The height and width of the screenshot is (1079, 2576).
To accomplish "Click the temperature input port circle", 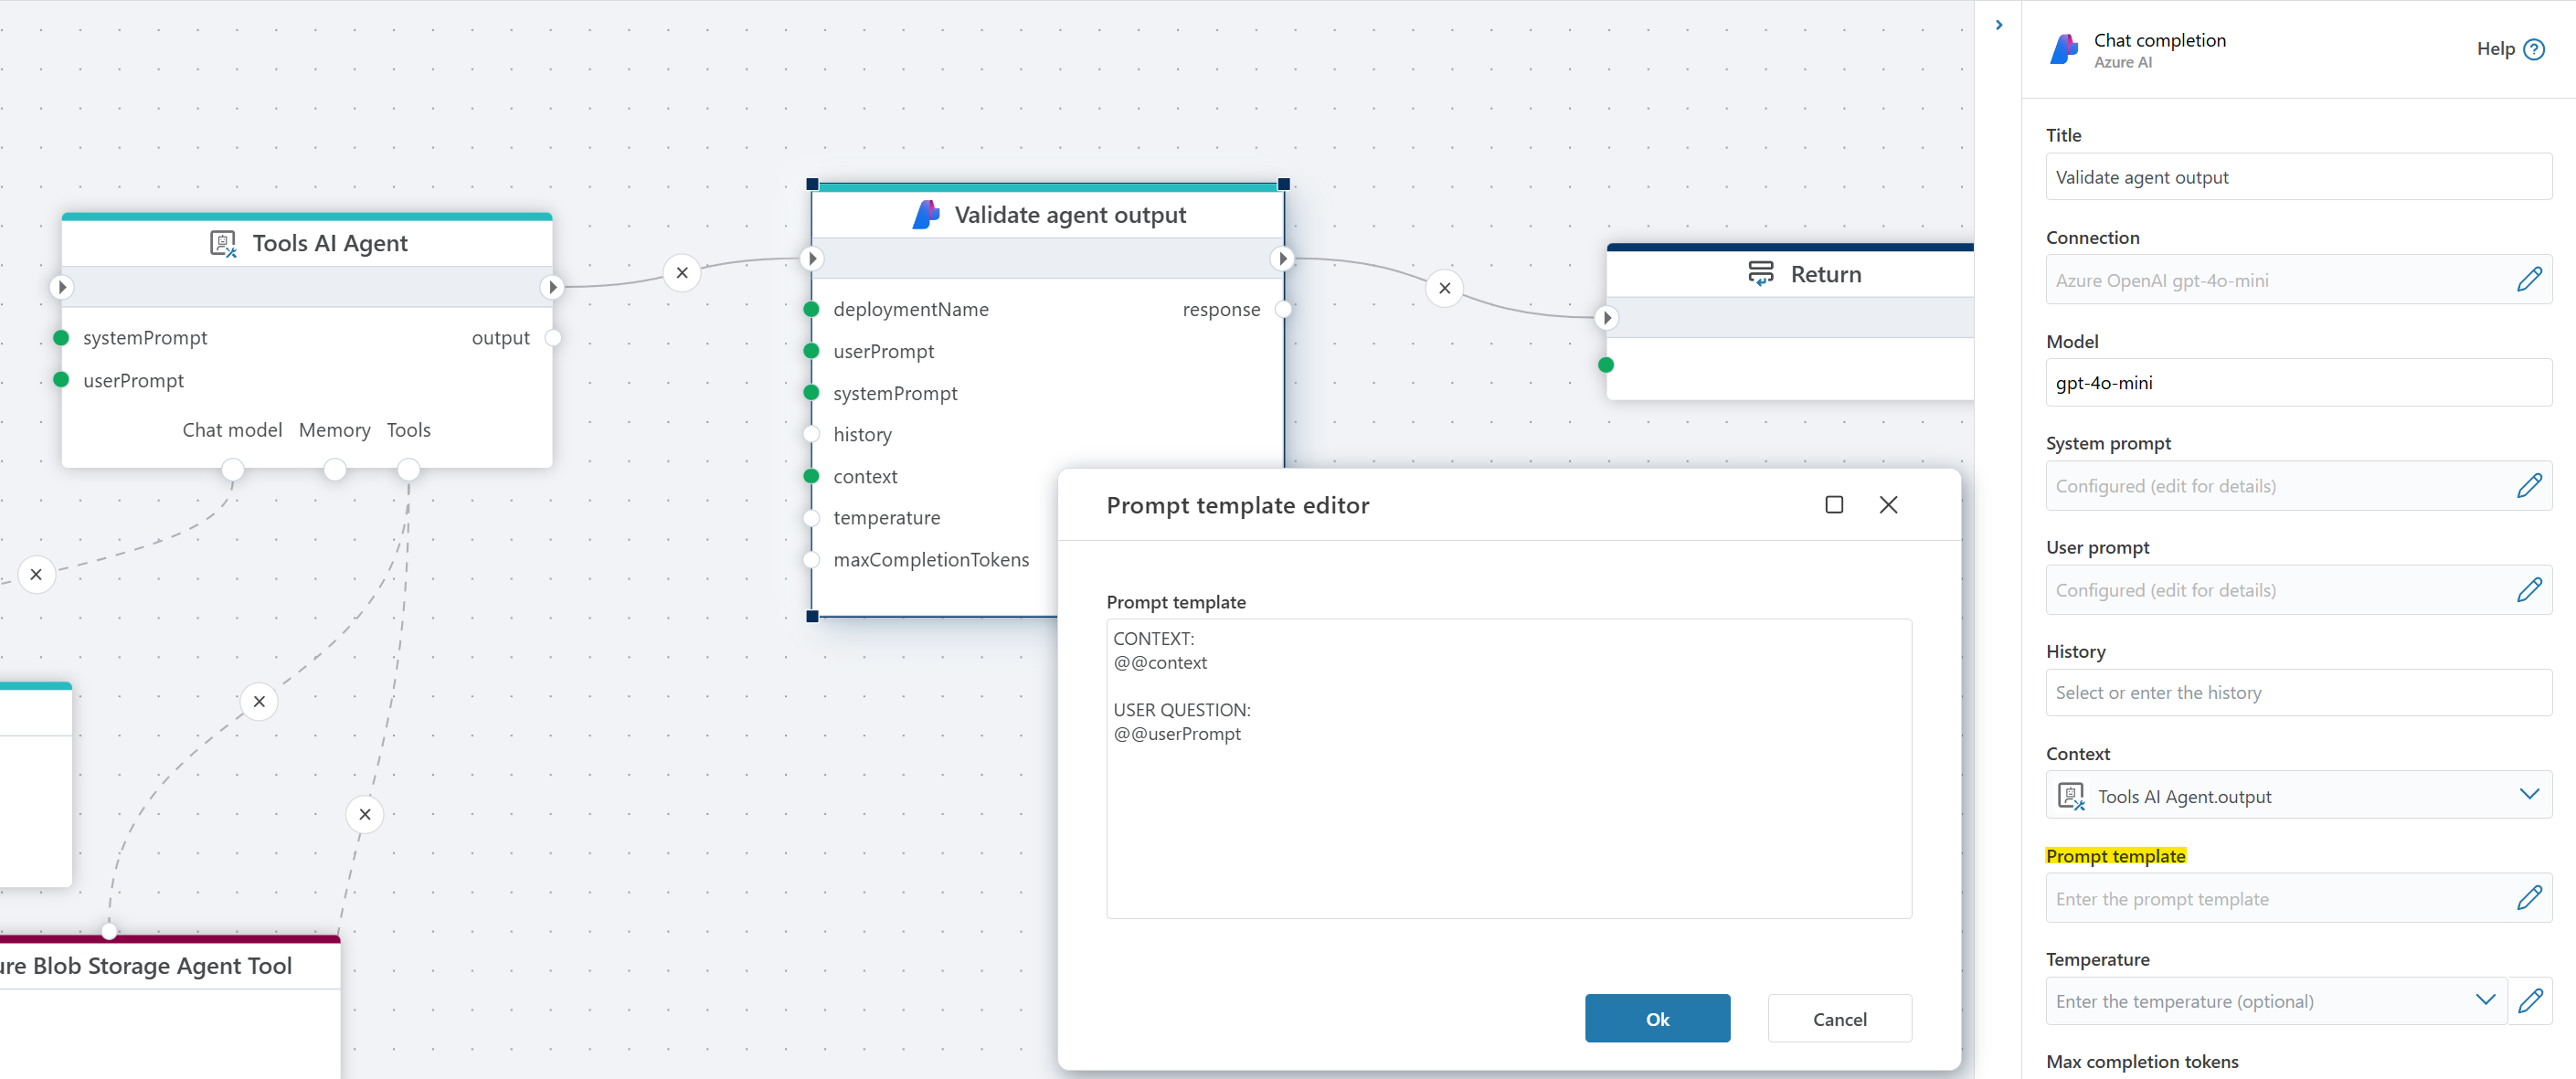I will 812,518.
